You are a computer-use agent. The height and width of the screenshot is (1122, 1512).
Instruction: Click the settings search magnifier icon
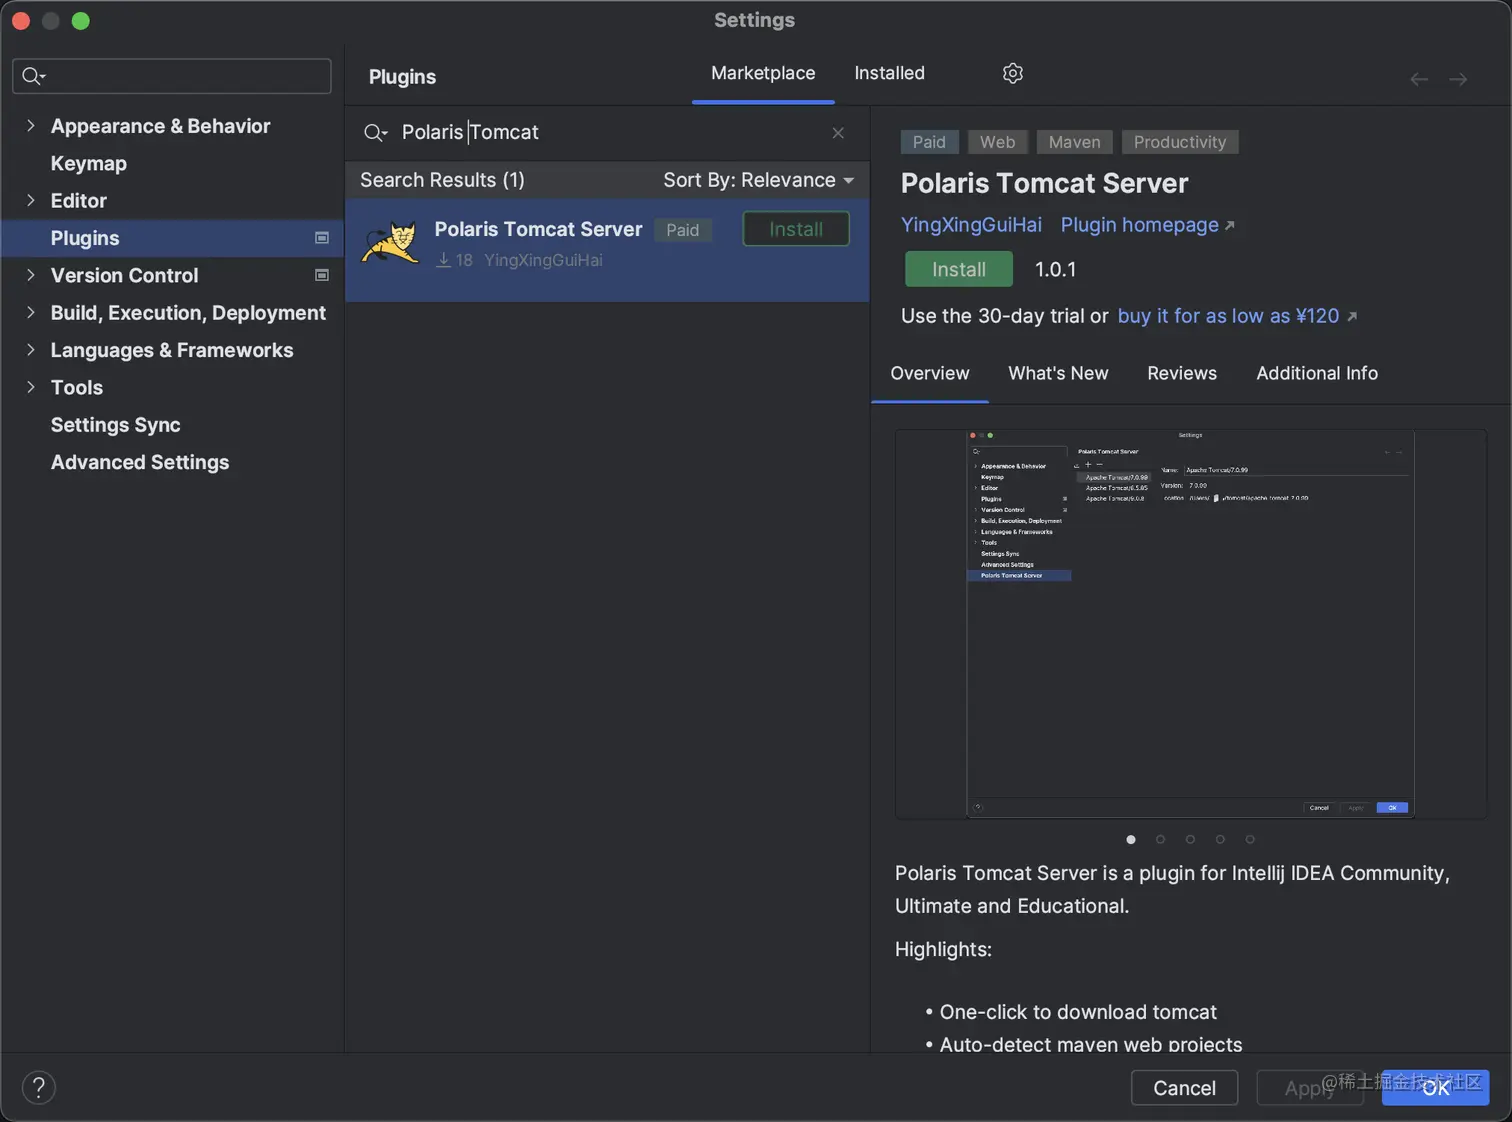[33, 76]
